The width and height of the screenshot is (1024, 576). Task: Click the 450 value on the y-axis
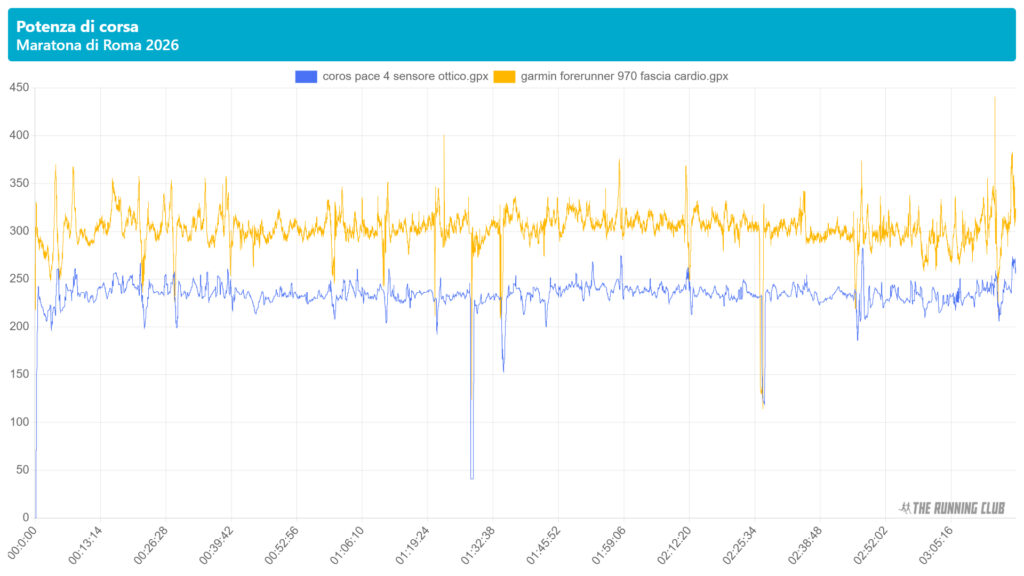coord(18,88)
